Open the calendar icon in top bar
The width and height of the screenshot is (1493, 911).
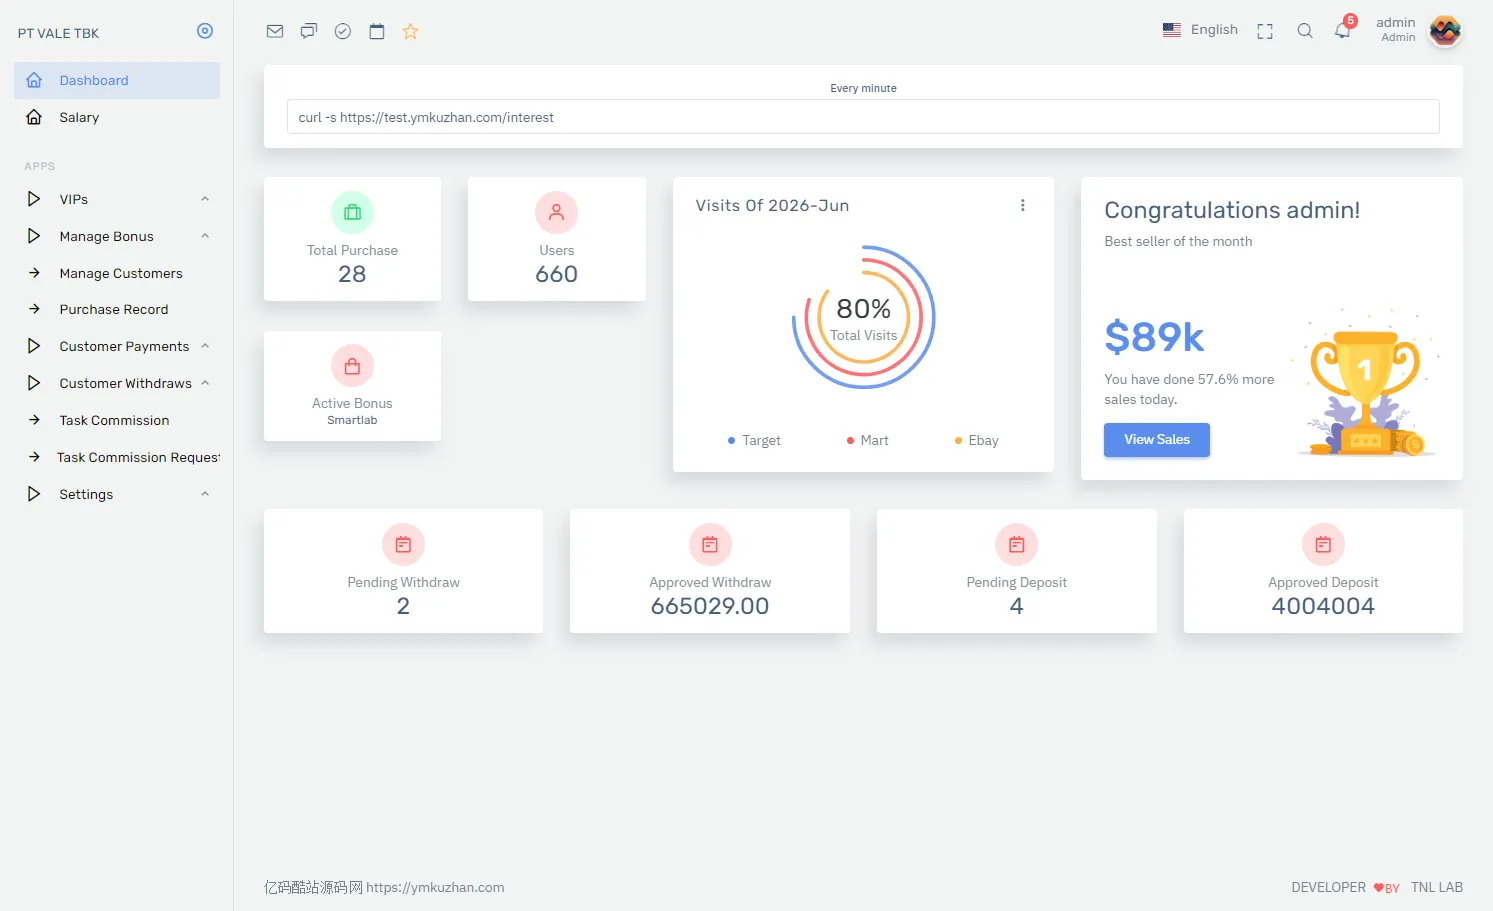[377, 31]
